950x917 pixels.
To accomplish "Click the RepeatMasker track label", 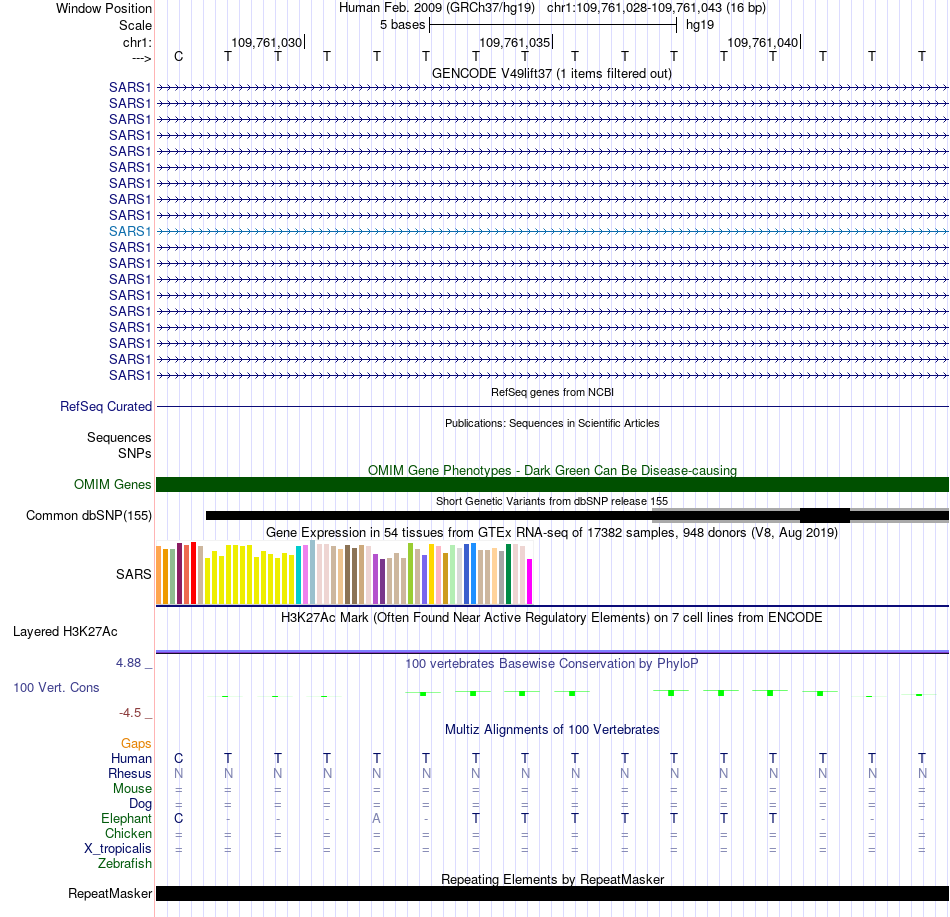I will 110,893.
